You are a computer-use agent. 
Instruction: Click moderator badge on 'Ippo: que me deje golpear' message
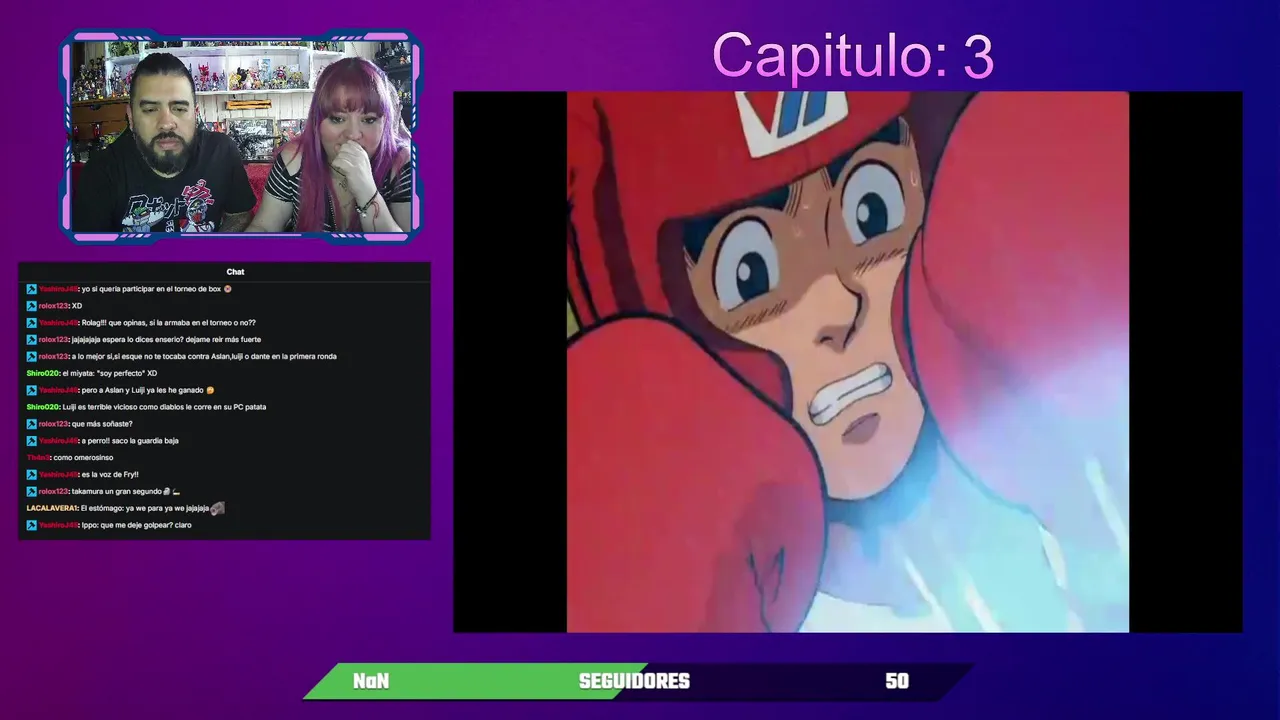pos(31,525)
